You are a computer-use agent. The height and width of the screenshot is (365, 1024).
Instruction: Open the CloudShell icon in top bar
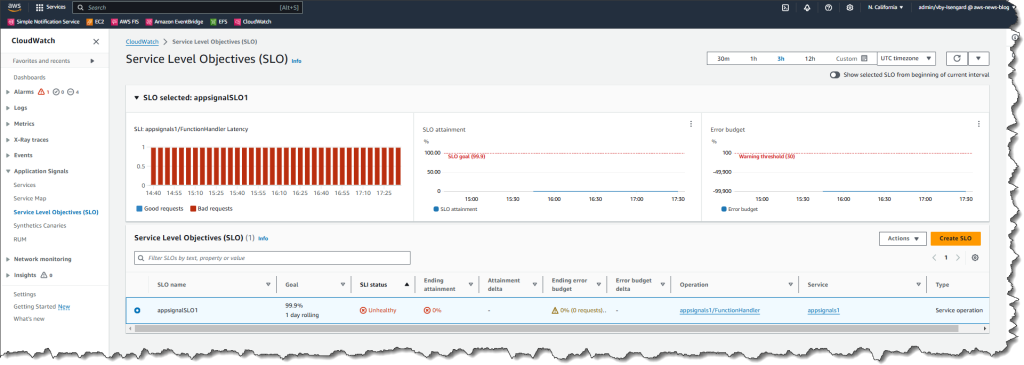(x=786, y=8)
